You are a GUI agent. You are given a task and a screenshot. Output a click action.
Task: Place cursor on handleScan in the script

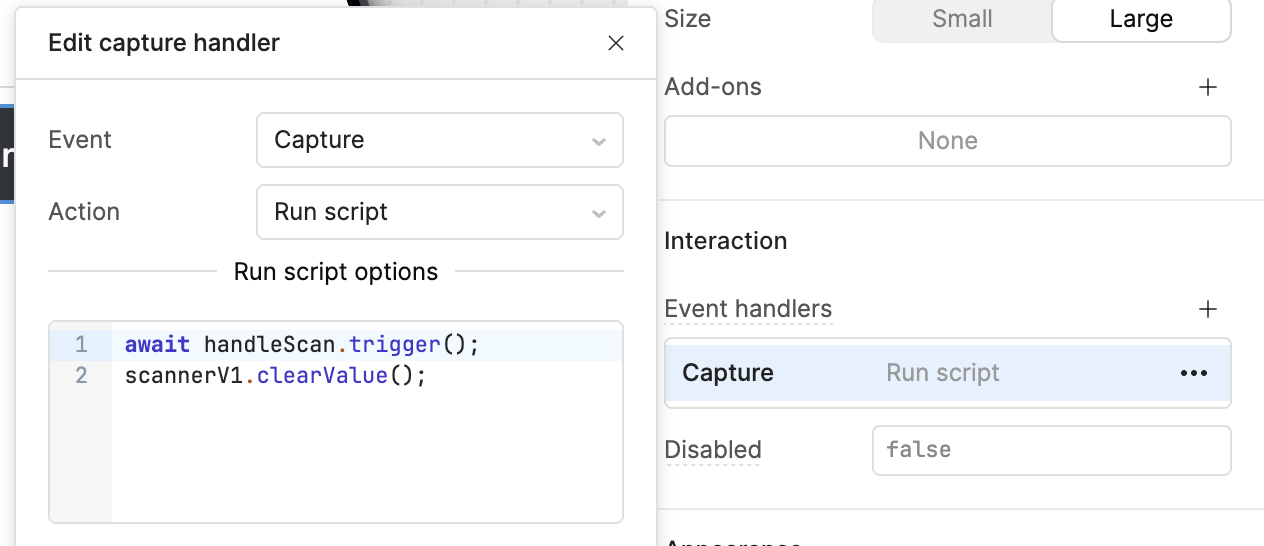point(267,345)
